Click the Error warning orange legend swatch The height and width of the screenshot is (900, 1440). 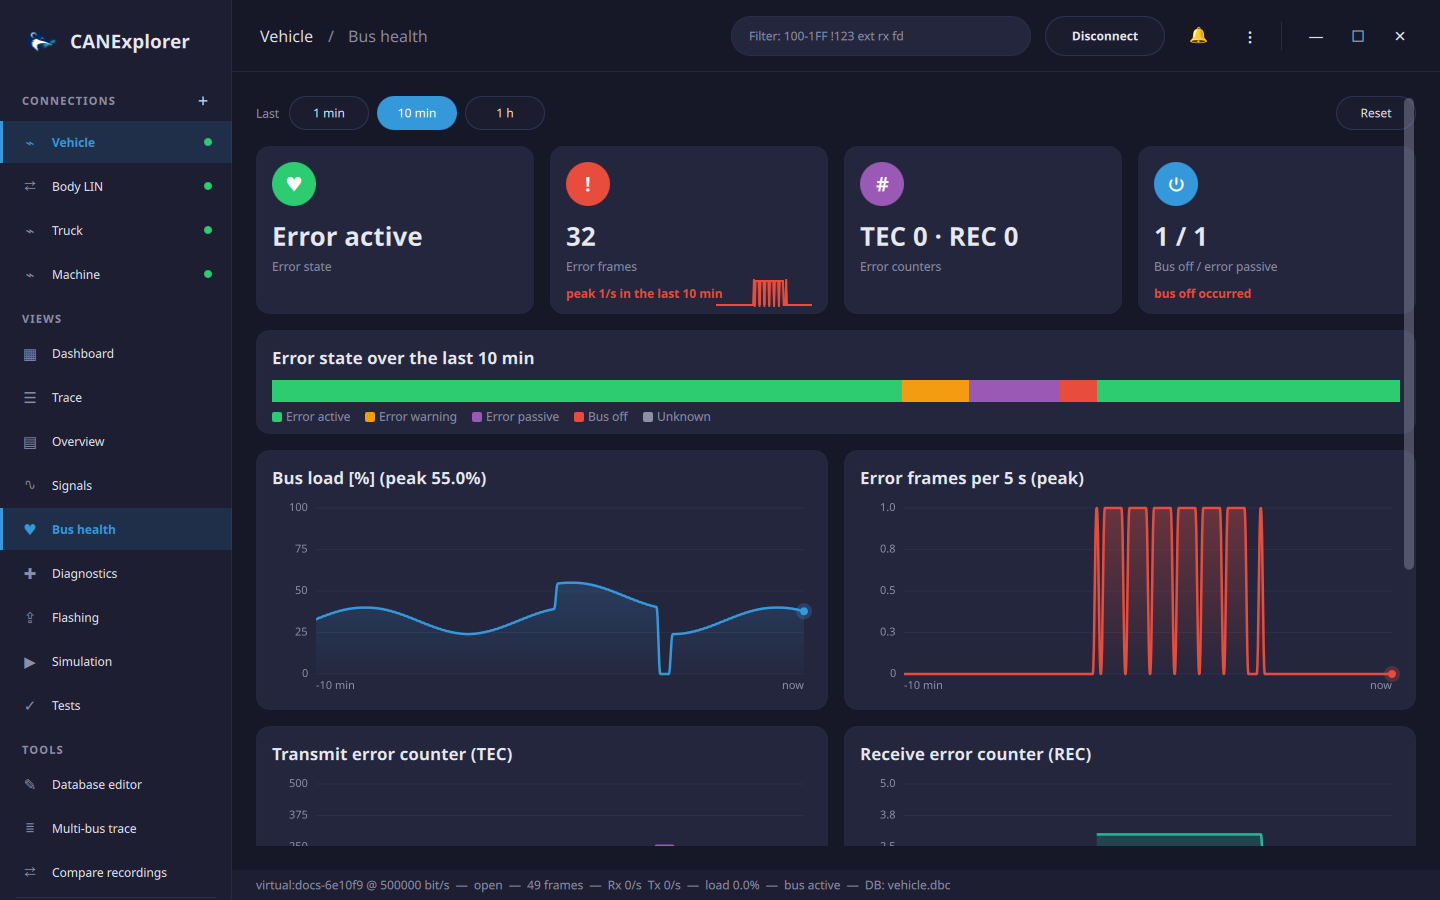click(370, 417)
